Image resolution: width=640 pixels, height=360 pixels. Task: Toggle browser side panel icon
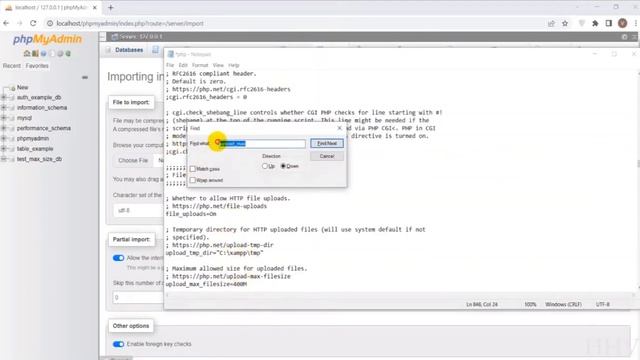[609, 23]
